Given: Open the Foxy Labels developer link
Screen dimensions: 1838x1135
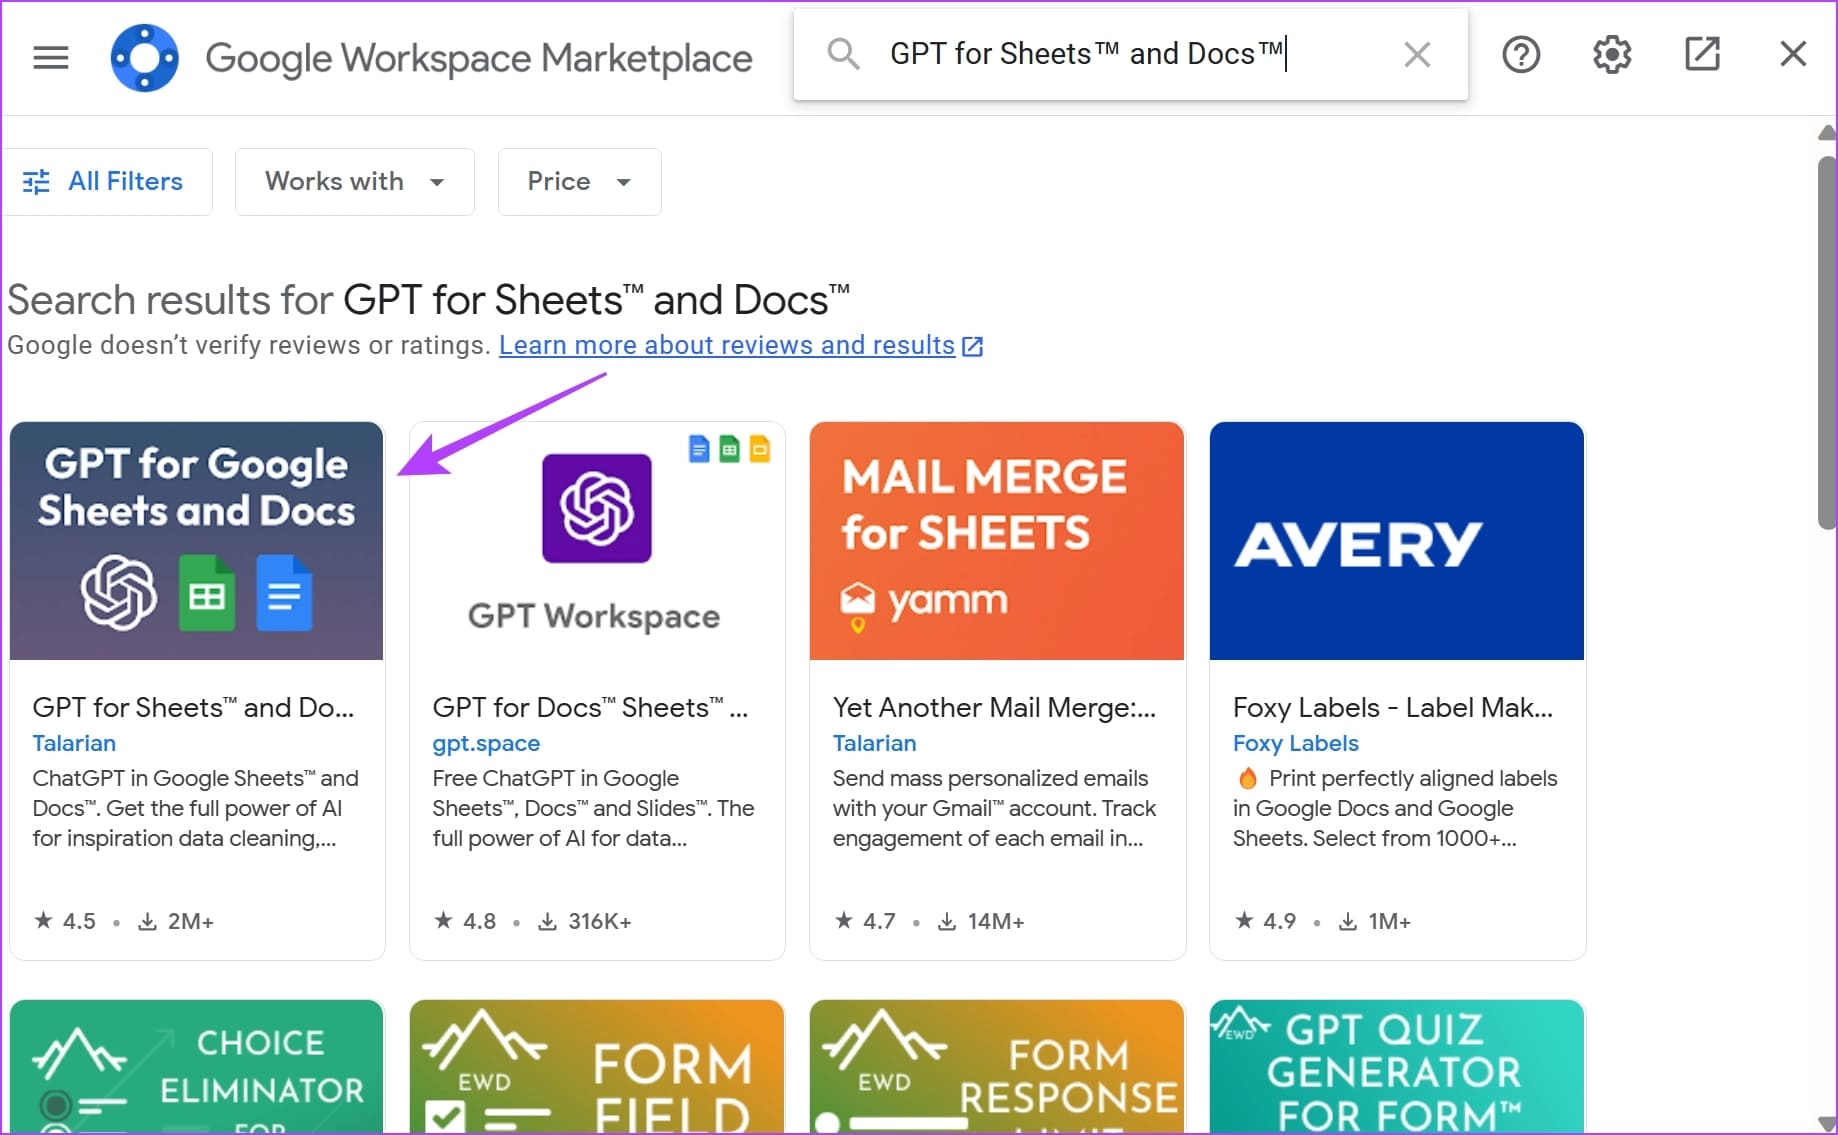Looking at the screenshot, I should pyautogui.click(x=1295, y=743).
